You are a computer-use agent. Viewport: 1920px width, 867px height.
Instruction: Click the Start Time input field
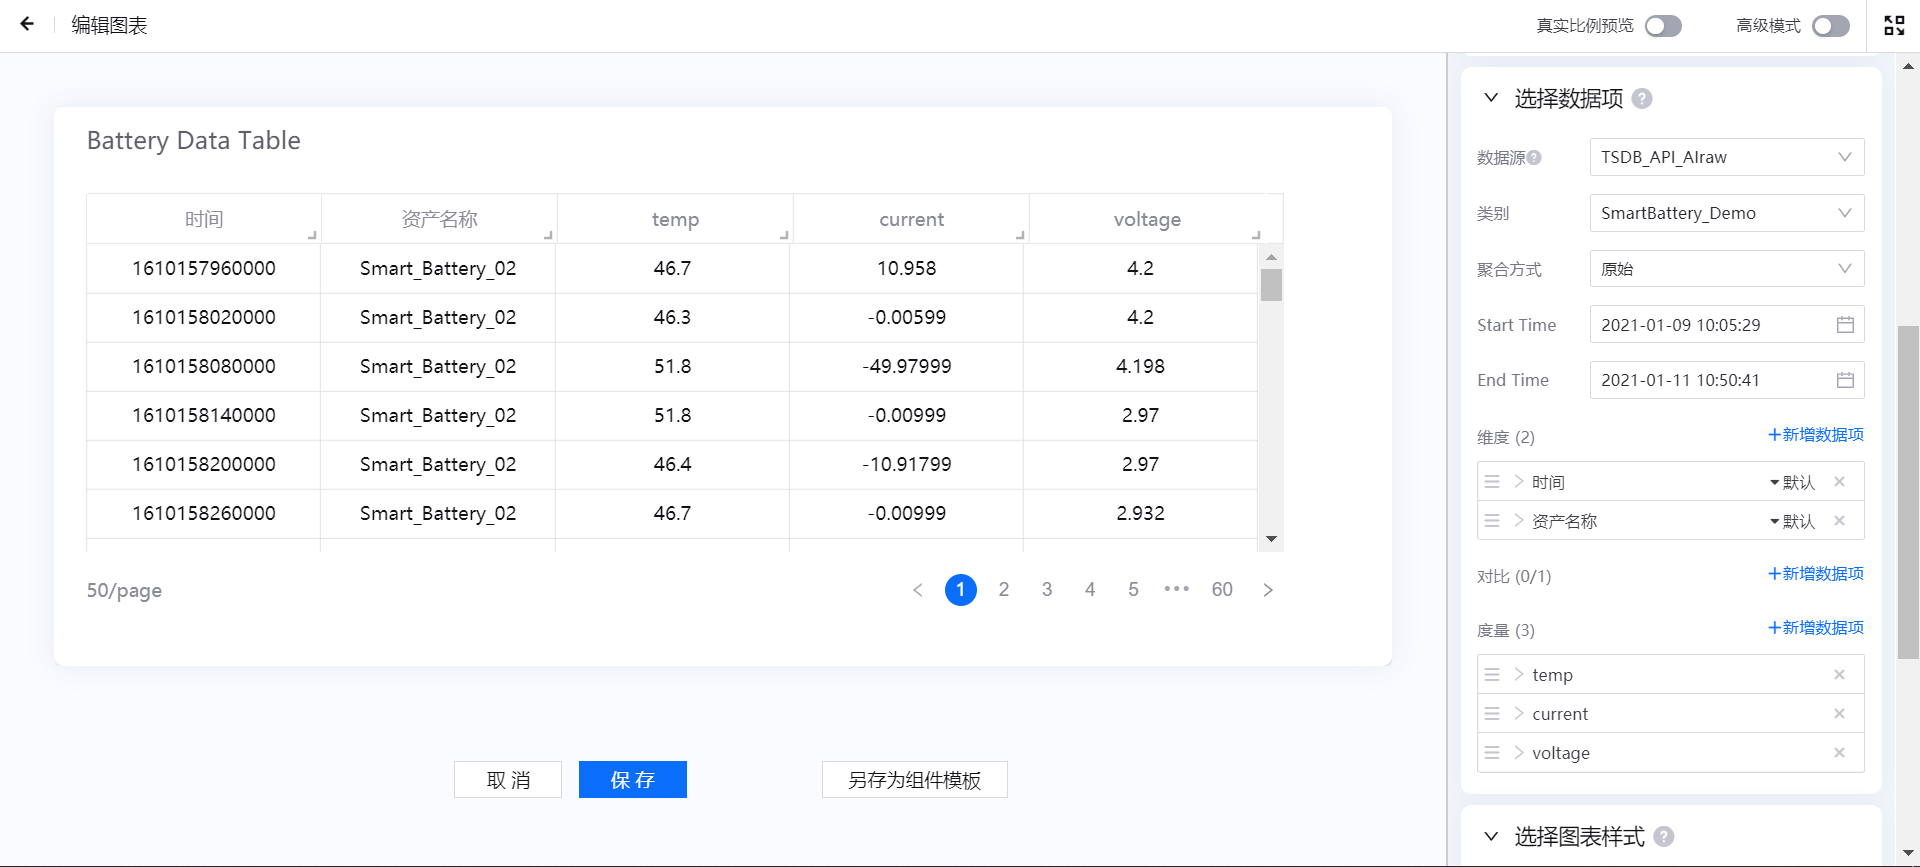tap(1727, 325)
